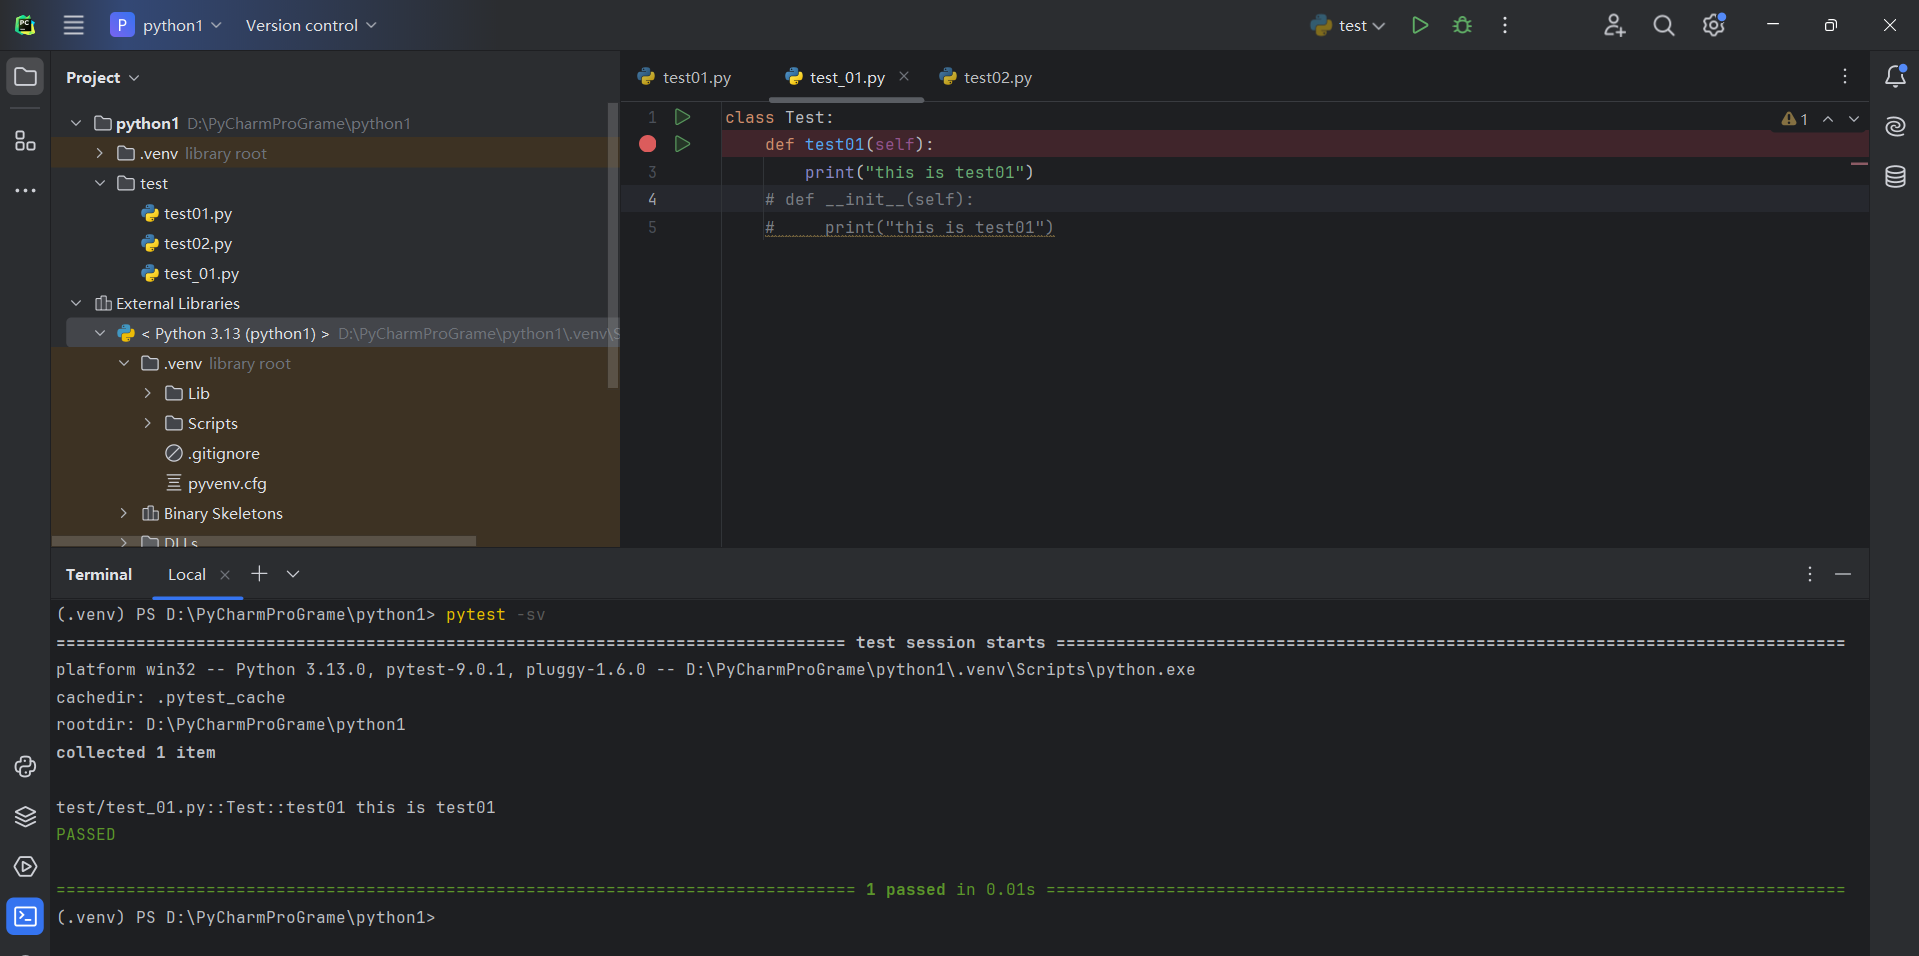Expand Binary Skeletons node
This screenshot has height=956, width=1919.
click(x=124, y=513)
